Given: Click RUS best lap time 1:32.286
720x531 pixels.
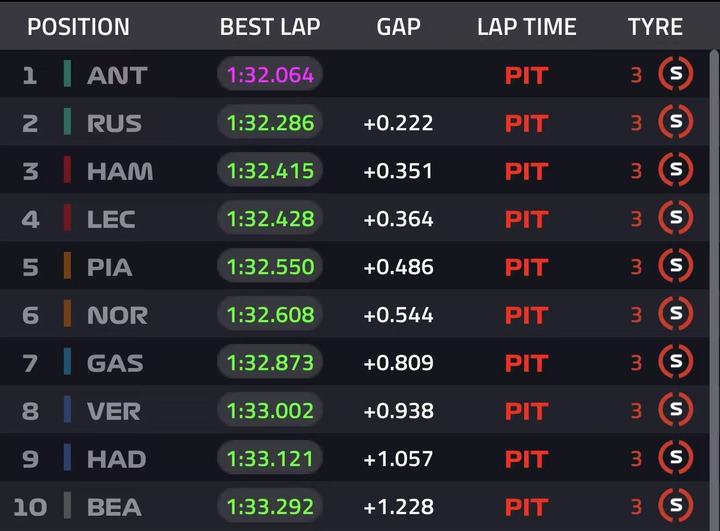Looking at the screenshot, I should [x=270, y=123].
